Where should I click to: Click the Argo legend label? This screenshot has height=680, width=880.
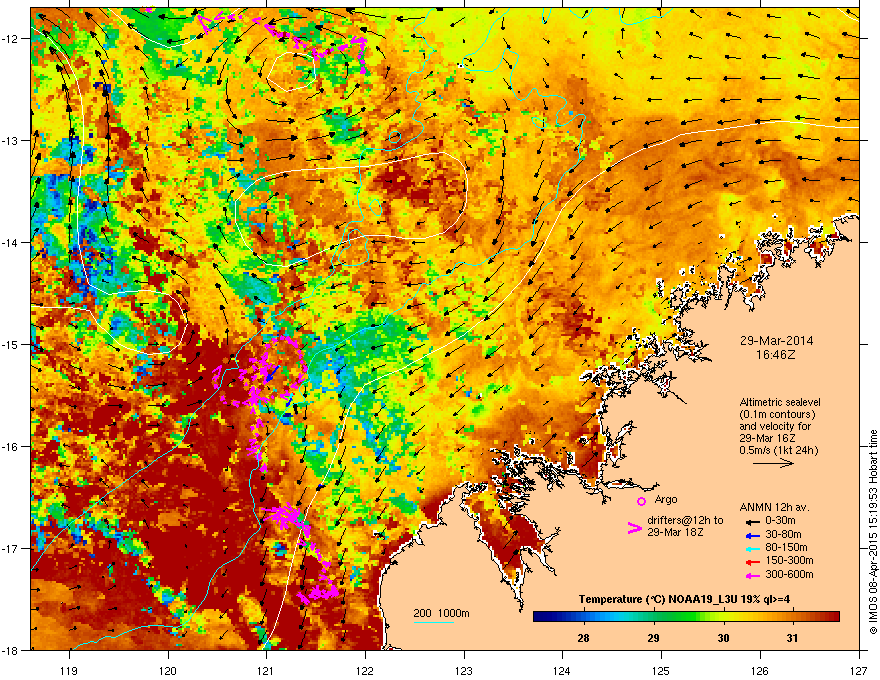(x=666, y=499)
